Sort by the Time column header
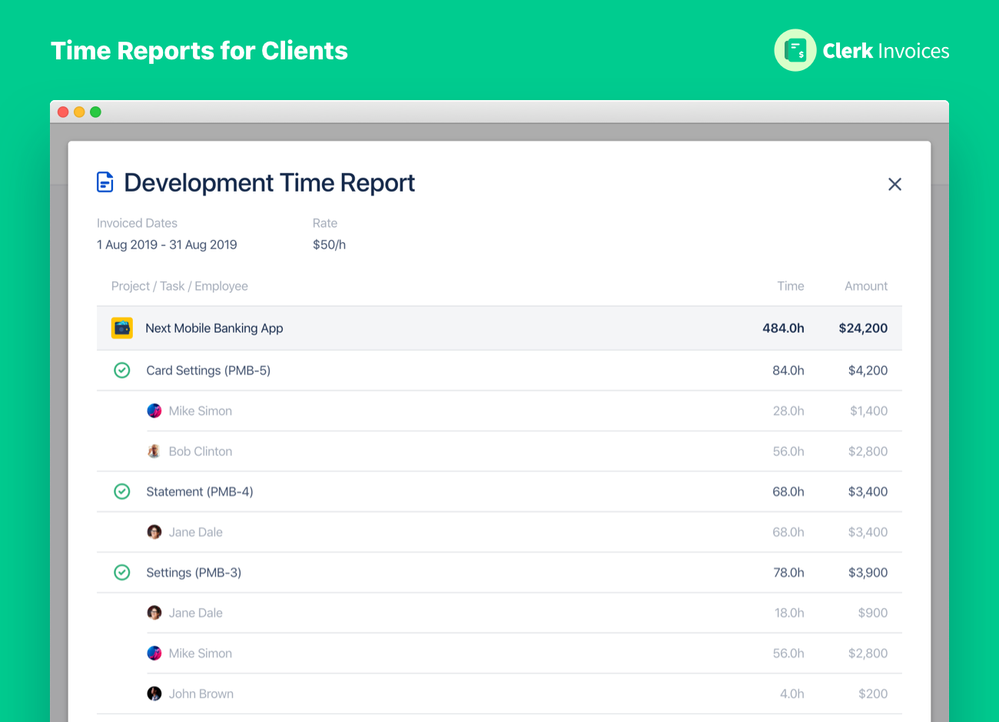999x722 pixels. click(791, 286)
